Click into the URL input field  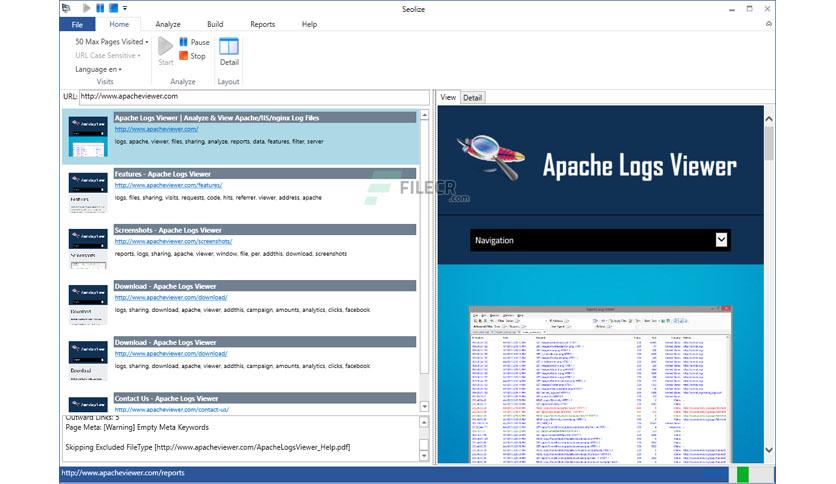click(x=254, y=96)
